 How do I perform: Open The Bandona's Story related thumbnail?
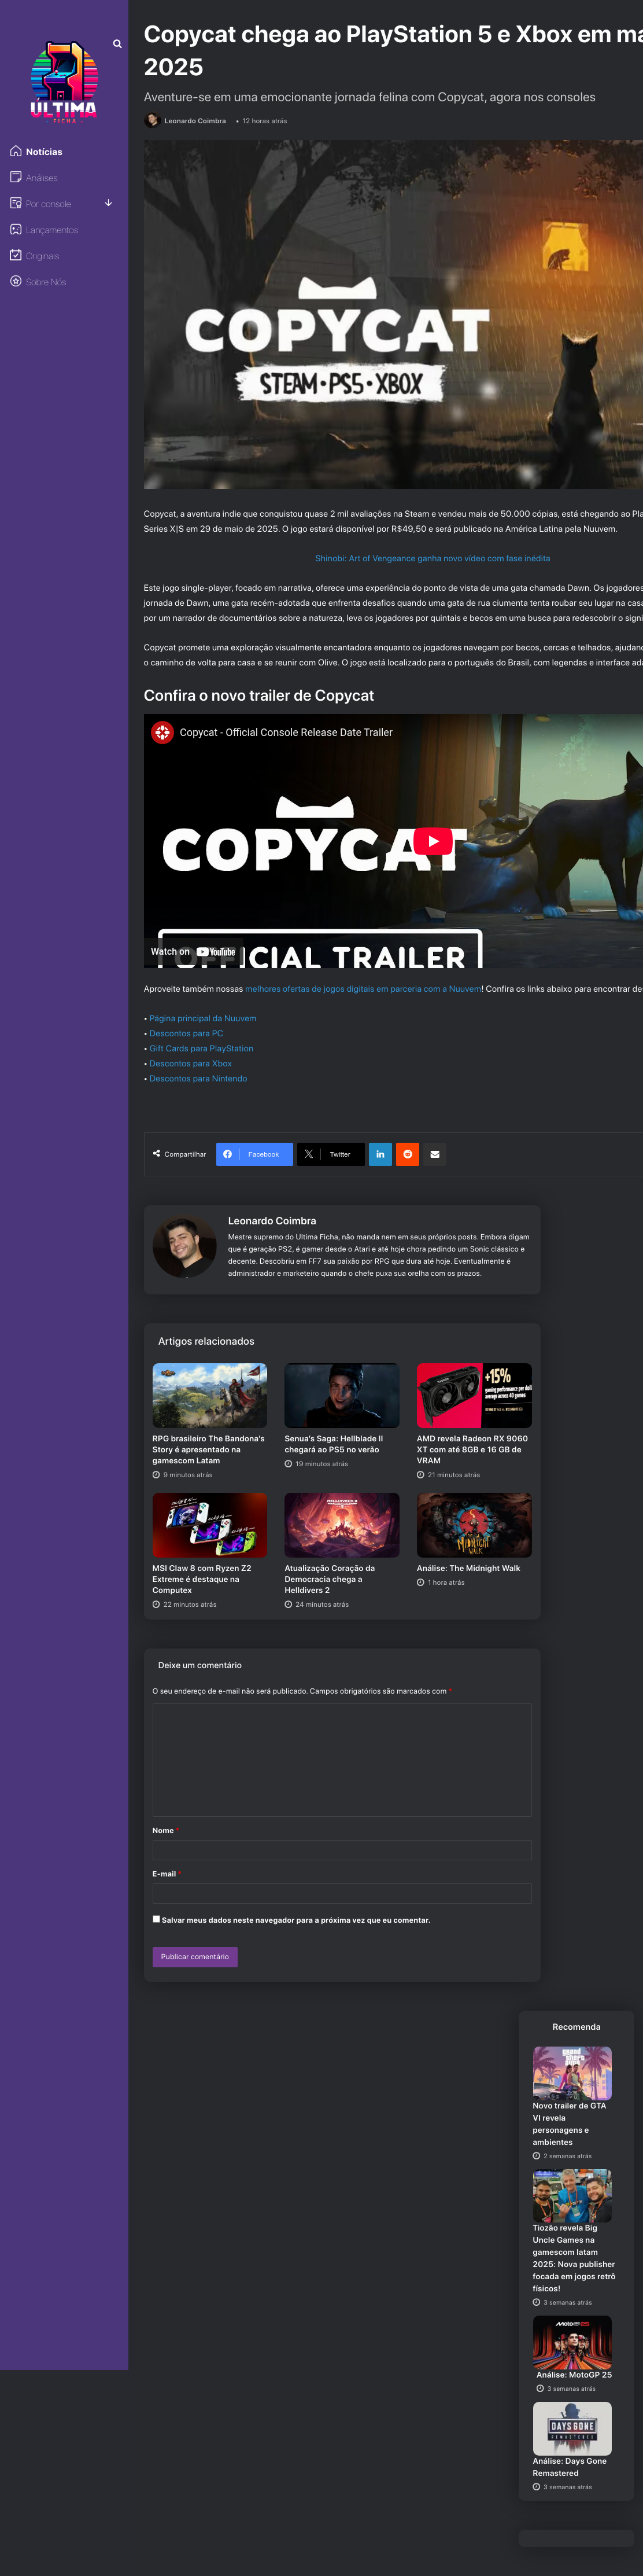(210, 1395)
